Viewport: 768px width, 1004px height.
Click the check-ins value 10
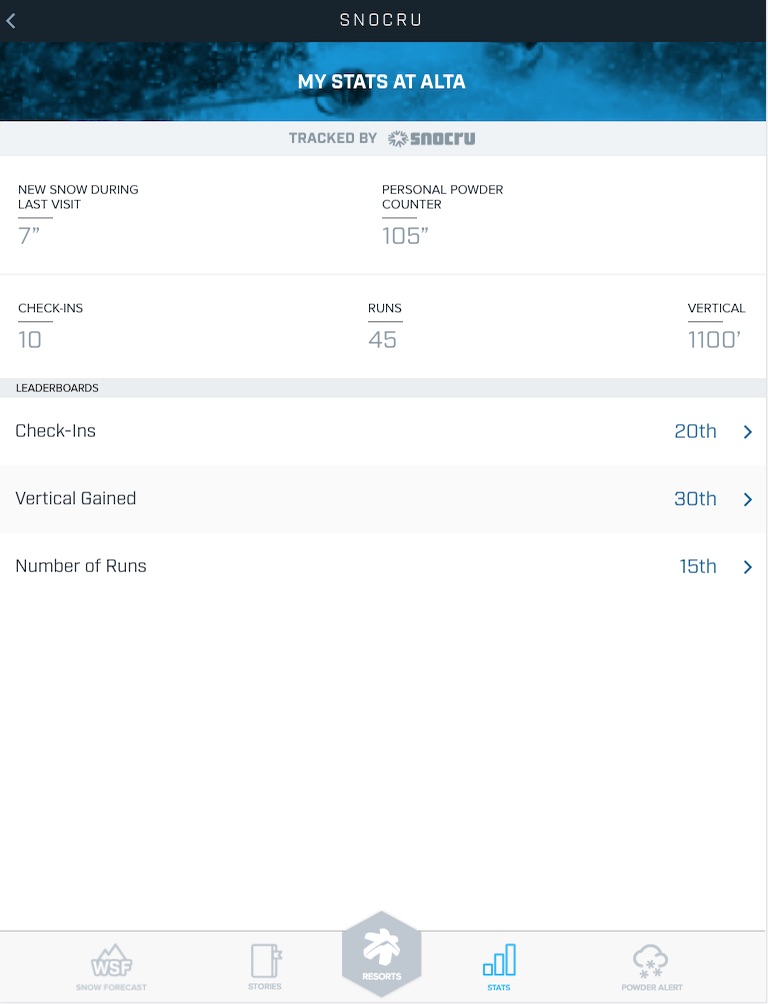click(29, 339)
